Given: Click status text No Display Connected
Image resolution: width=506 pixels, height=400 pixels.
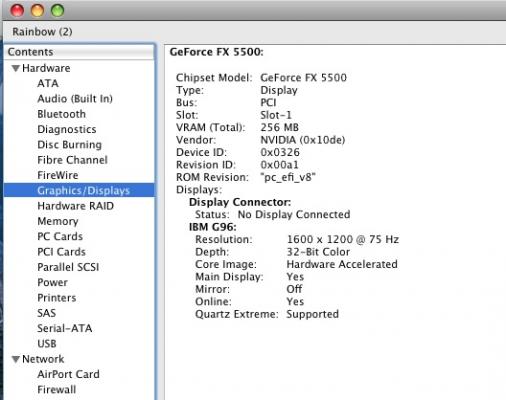Looking at the screenshot, I should 294,215.
